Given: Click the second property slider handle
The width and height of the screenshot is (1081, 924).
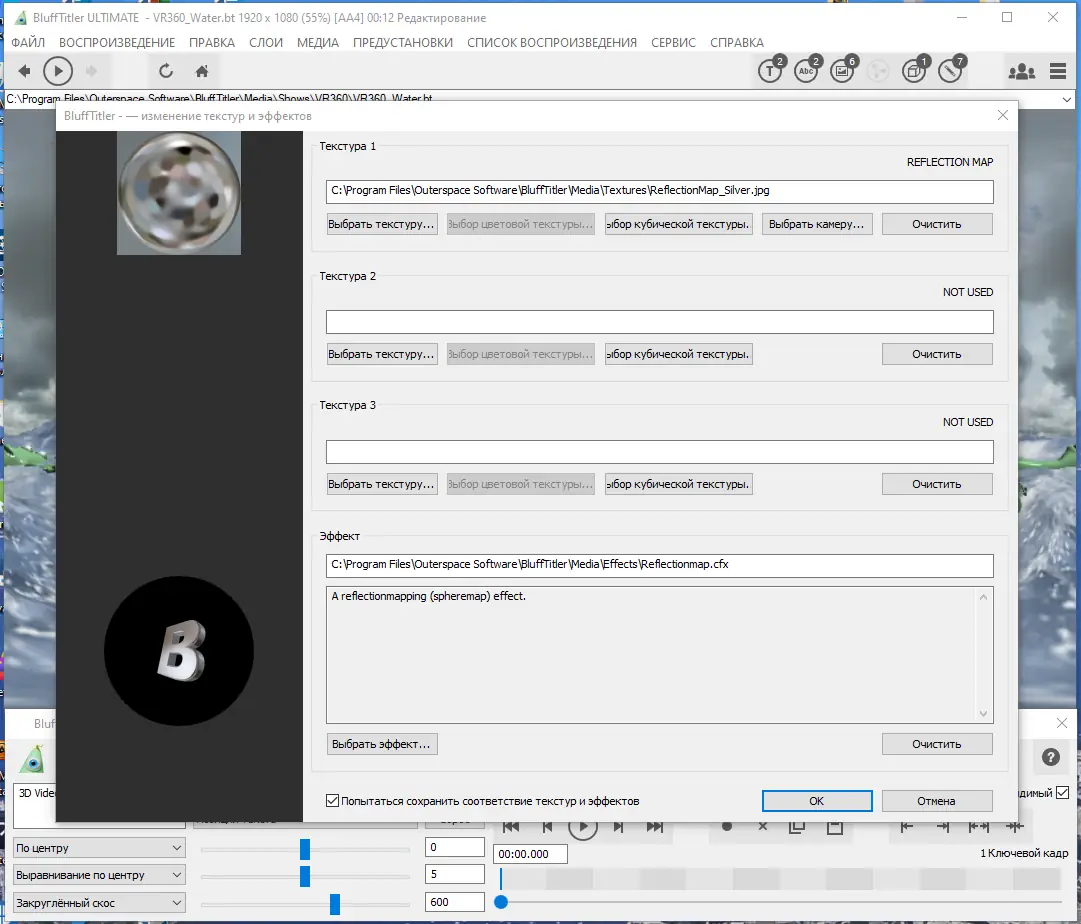Looking at the screenshot, I should click(x=305, y=876).
